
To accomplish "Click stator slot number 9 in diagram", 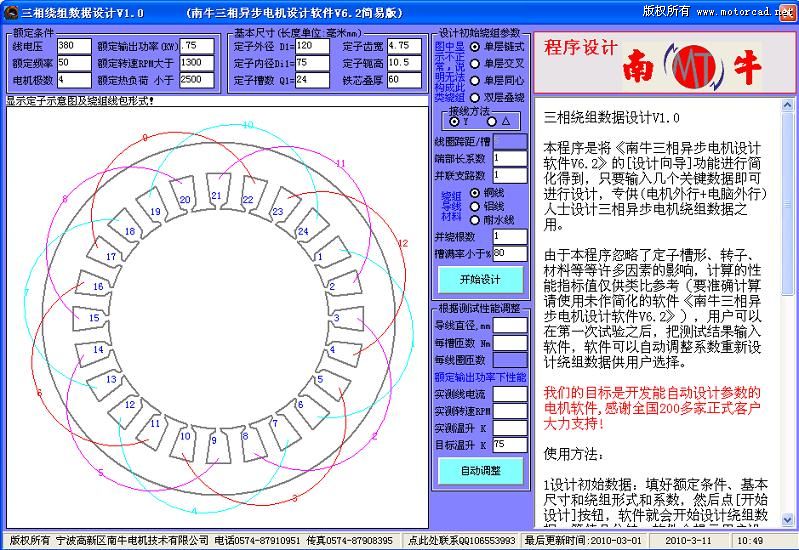I will click(214, 440).
